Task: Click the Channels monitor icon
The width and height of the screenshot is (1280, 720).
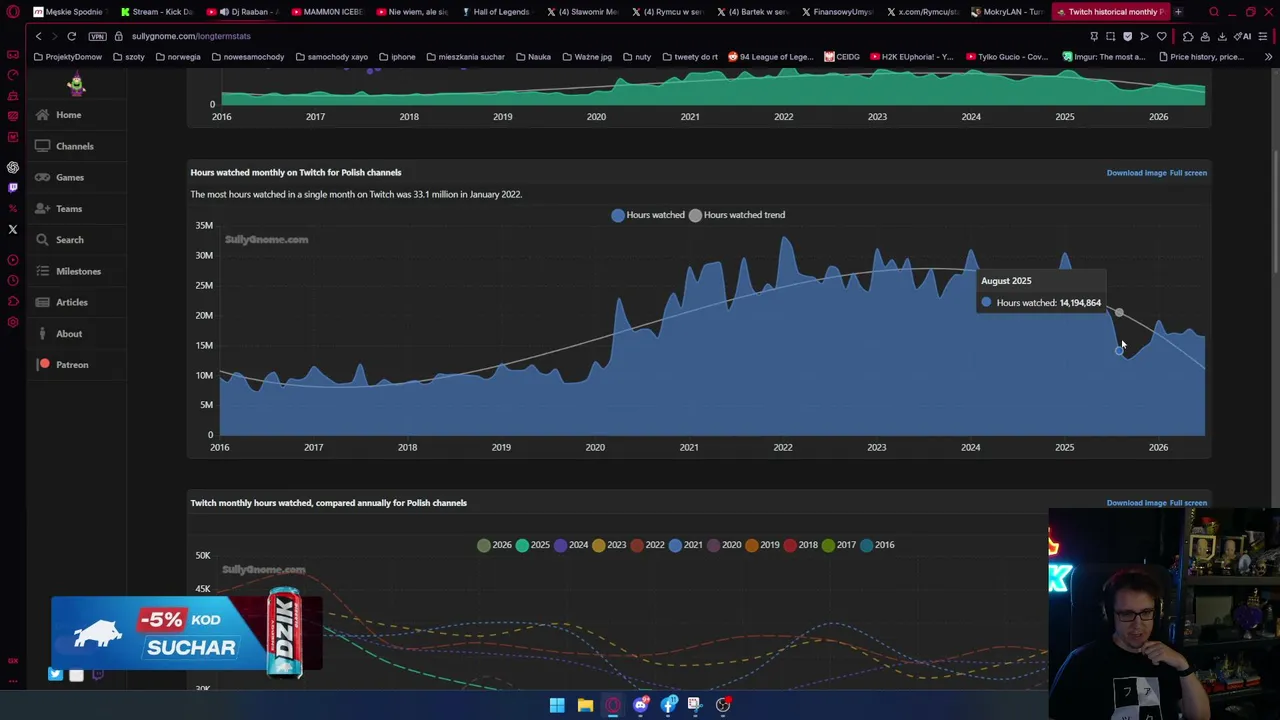Action: coord(42,146)
